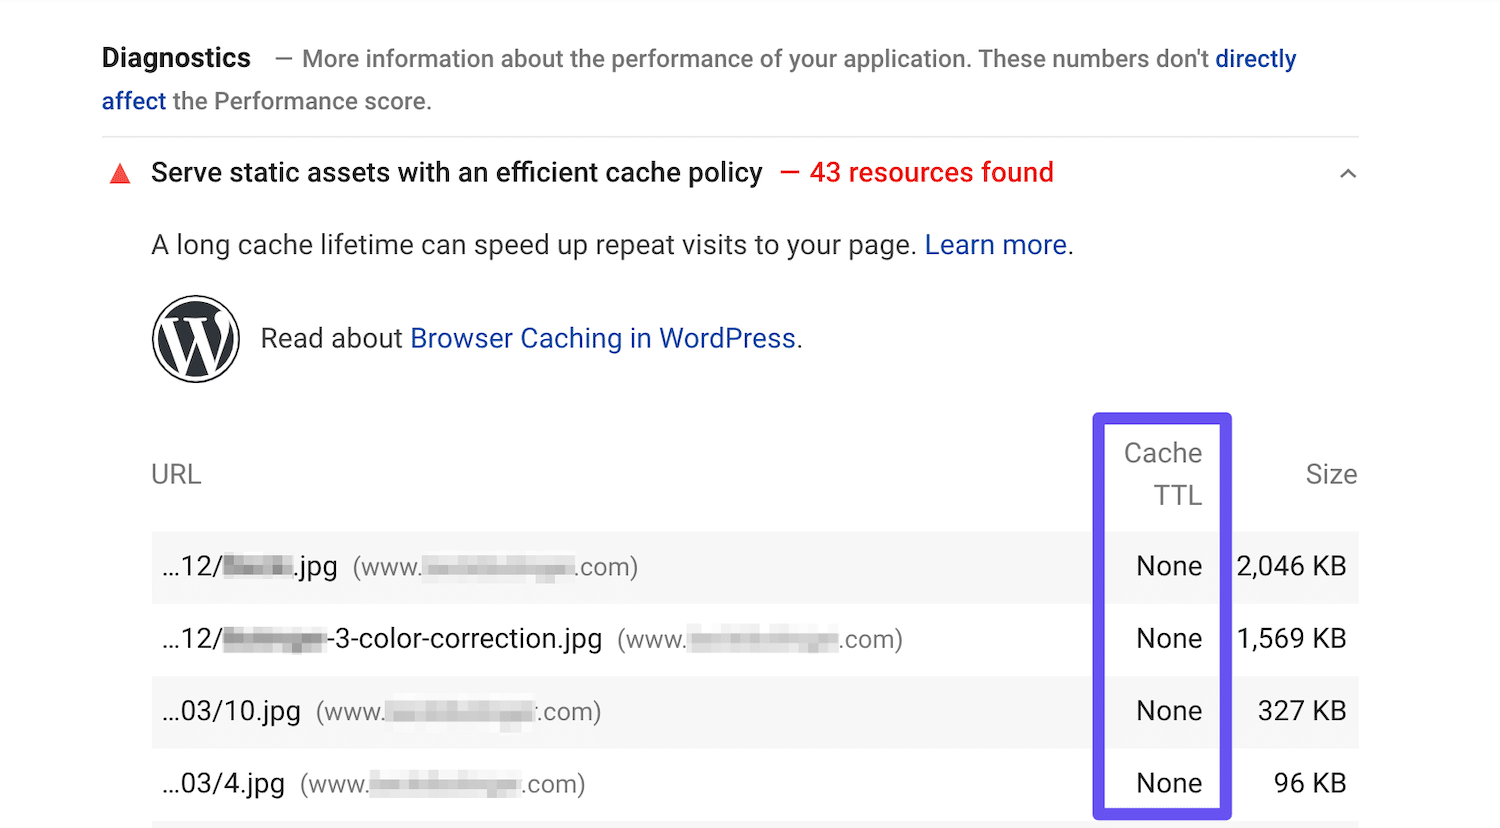Screen dimensions: 1500x828
Task: Click the URL column header
Action: 176,473
